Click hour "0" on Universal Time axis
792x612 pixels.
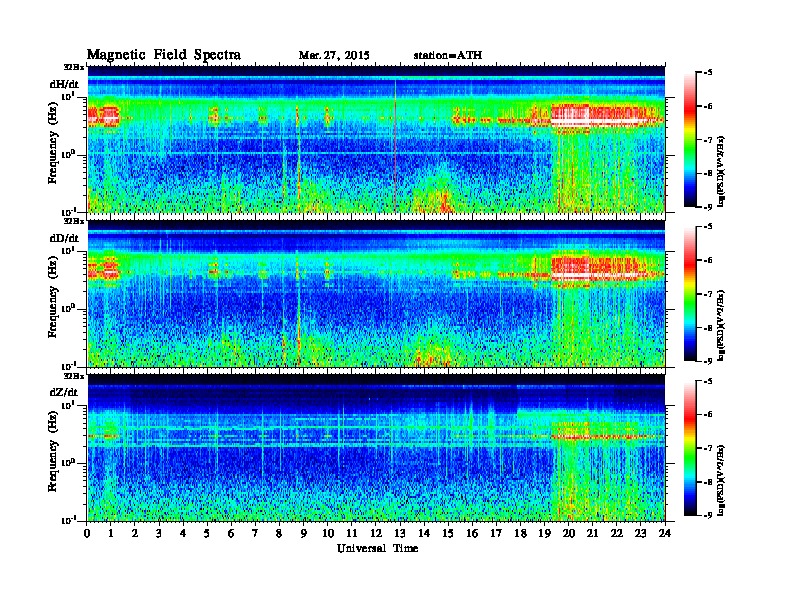87,534
